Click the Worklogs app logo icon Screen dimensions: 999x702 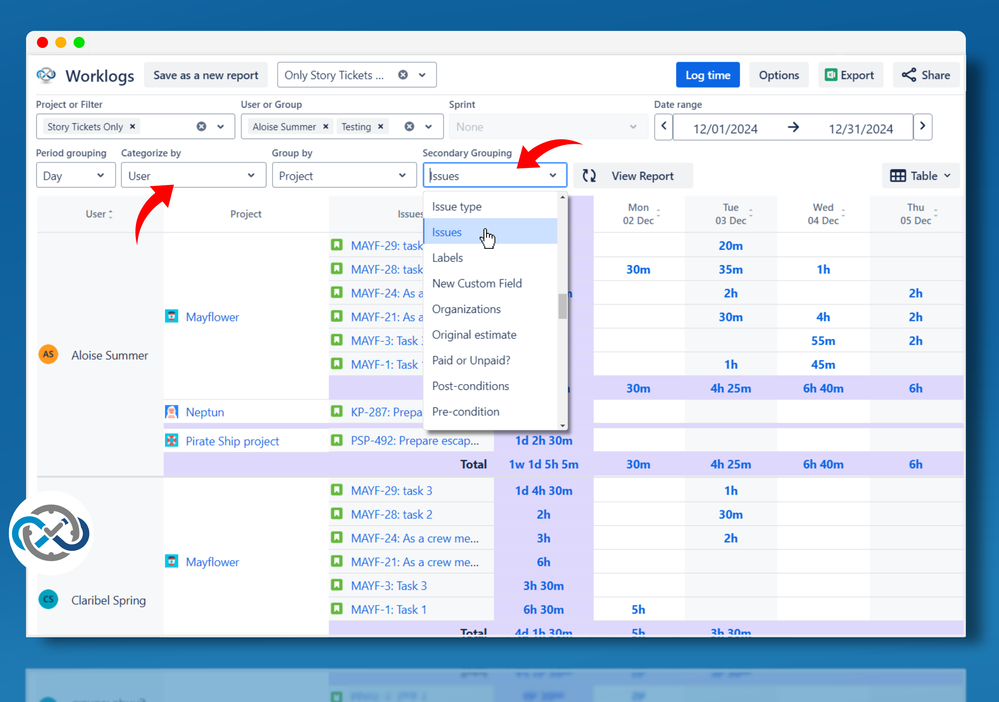pos(46,75)
